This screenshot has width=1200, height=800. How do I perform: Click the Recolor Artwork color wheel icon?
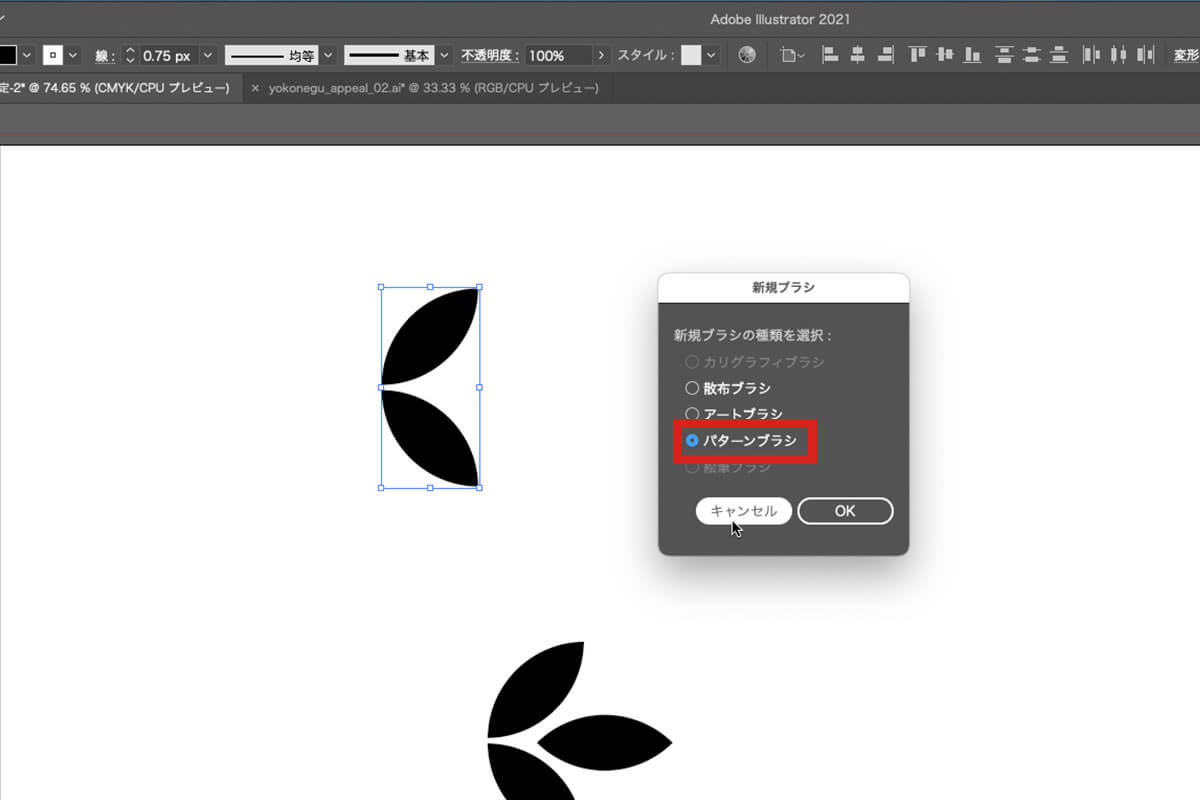click(746, 56)
